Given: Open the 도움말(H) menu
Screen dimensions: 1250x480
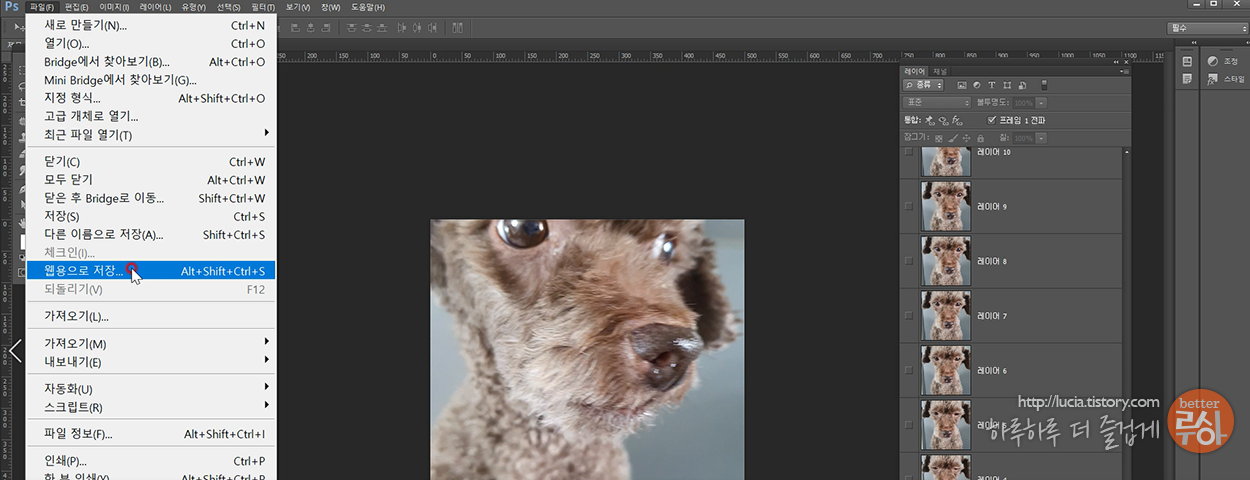Looking at the screenshot, I should click(367, 7).
